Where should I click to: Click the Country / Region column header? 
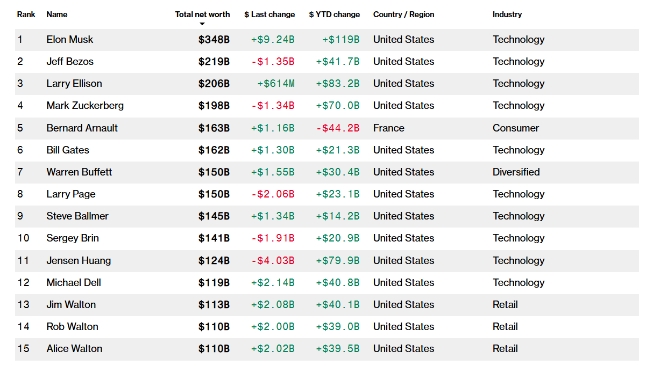[404, 14]
